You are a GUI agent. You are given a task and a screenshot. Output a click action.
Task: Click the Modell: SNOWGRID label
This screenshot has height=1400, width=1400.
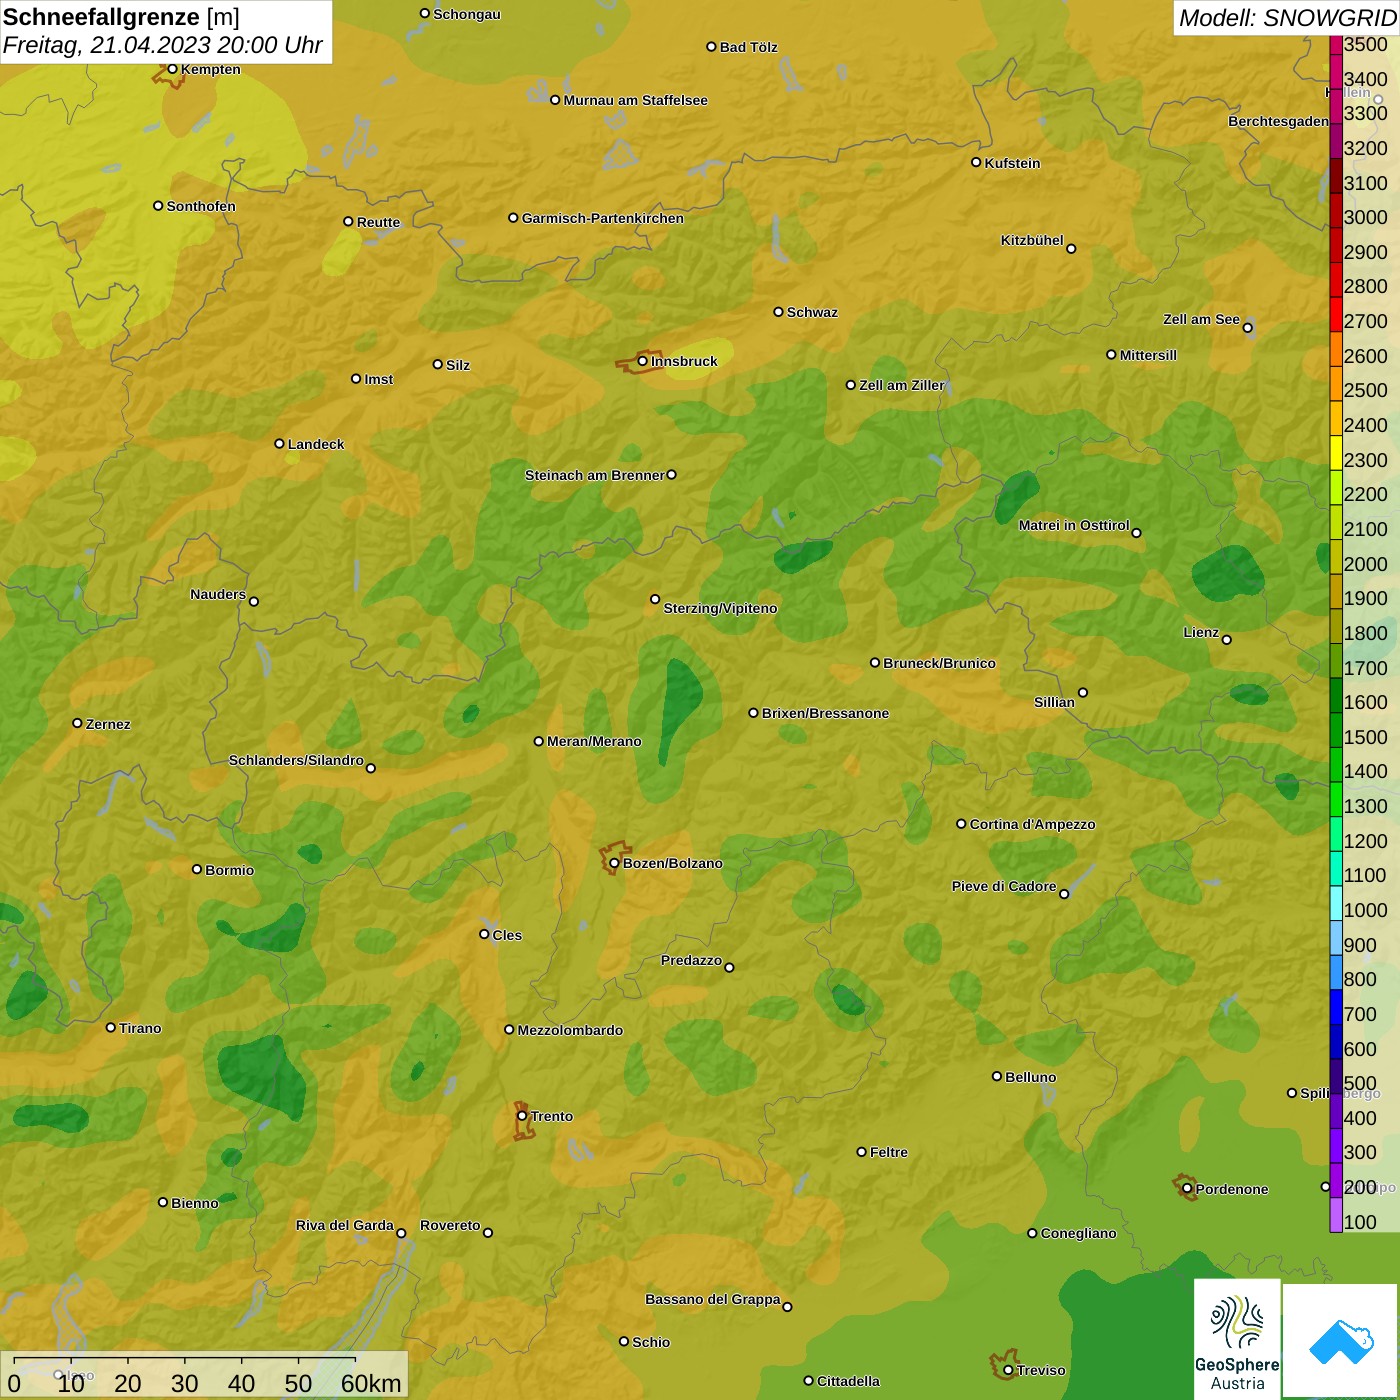pos(1287,18)
